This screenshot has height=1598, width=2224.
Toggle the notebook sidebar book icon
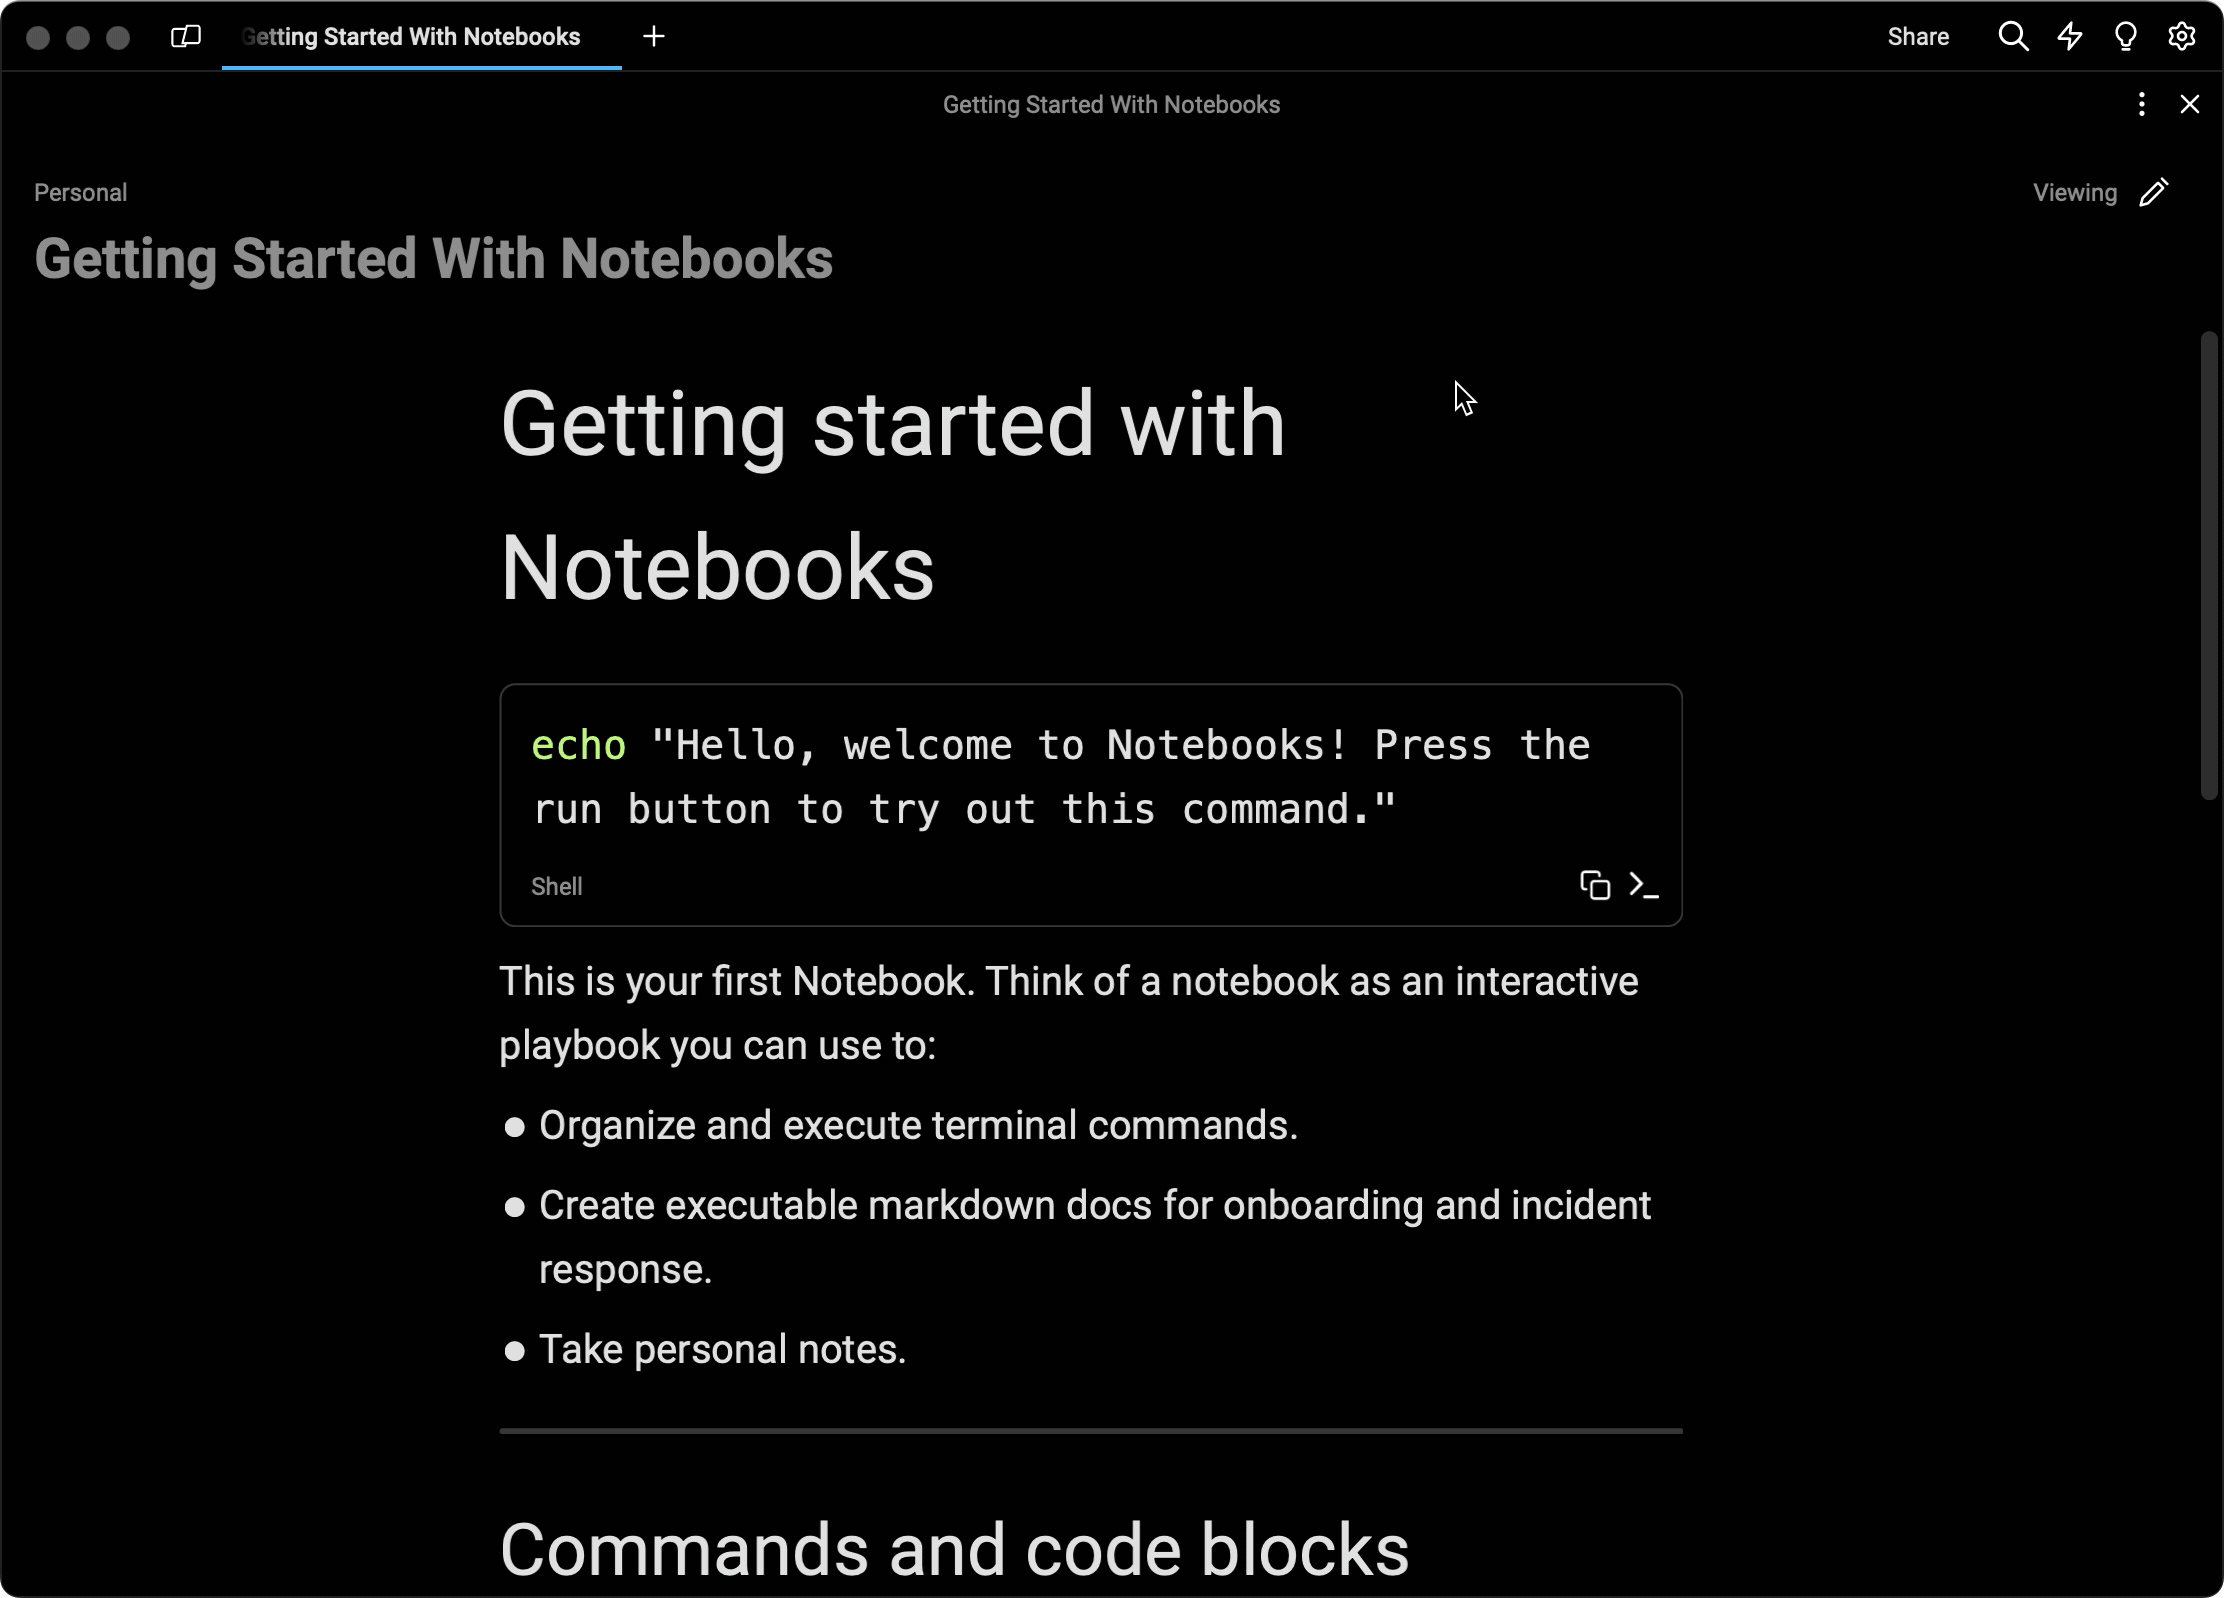click(184, 36)
